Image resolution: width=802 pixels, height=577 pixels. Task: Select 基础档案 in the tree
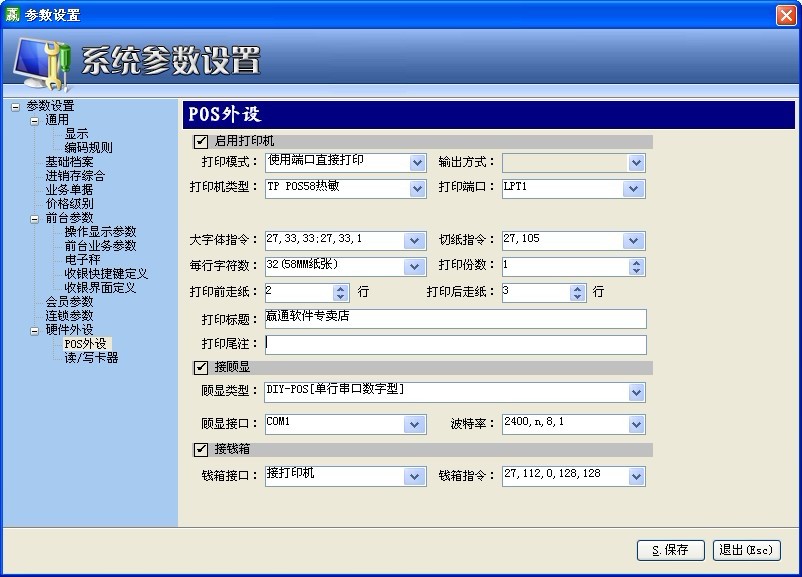tap(69, 162)
